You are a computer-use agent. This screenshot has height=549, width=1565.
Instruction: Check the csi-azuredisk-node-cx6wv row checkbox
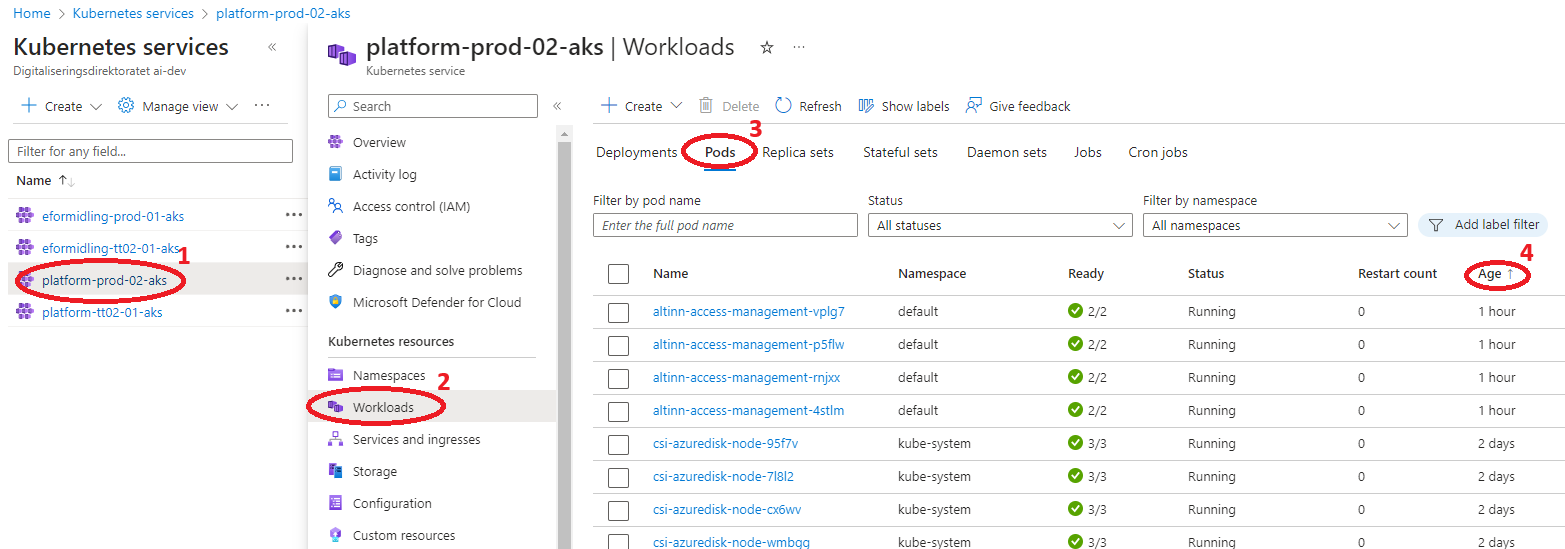[618, 510]
